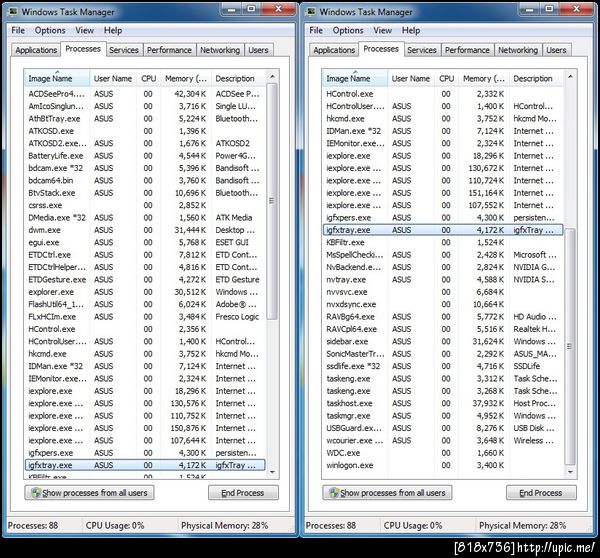Click Show processes from all users, right window

[388, 493]
